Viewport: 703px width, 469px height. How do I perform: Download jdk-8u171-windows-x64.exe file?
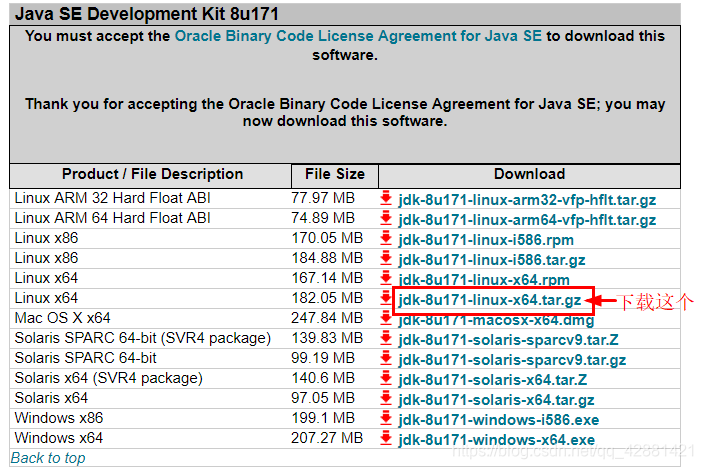coord(497,439)
